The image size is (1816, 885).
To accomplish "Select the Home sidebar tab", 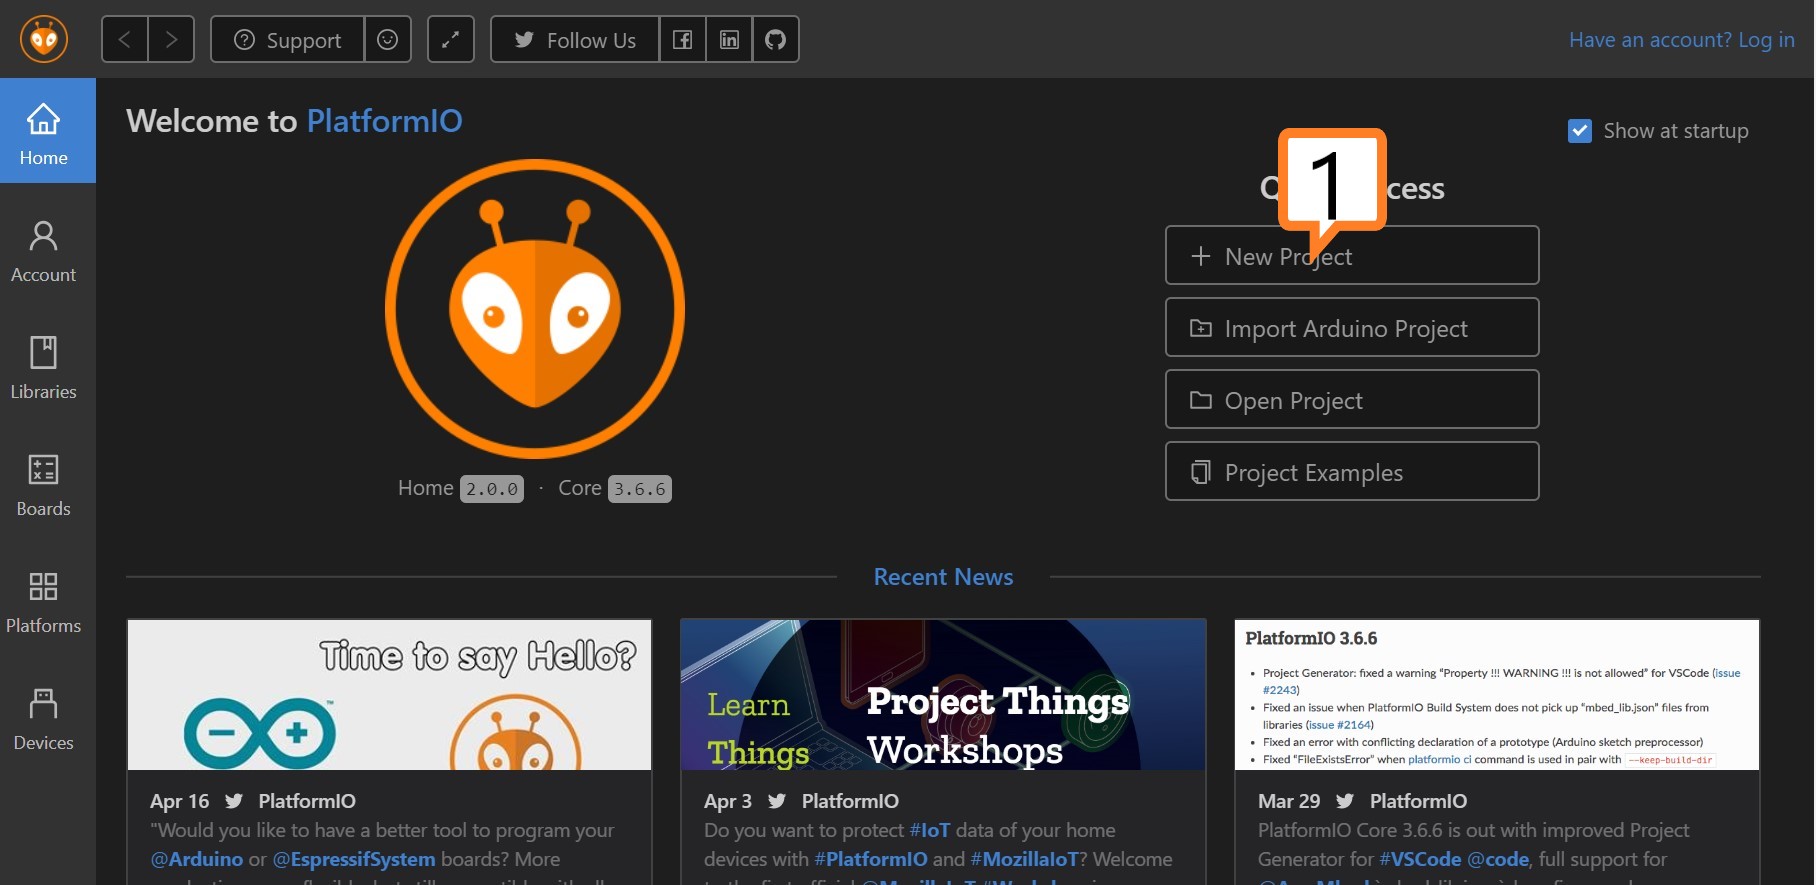I will pyautogui.click(x=48, y=131).
